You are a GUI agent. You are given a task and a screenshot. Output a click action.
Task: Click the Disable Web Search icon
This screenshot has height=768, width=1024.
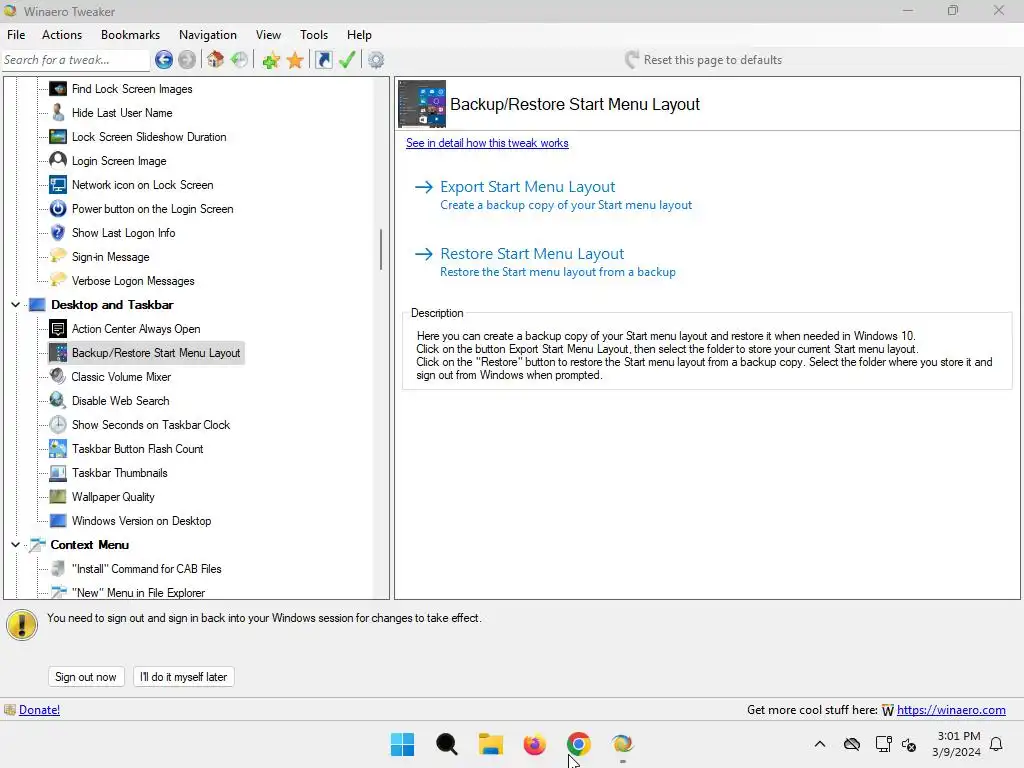58,400
